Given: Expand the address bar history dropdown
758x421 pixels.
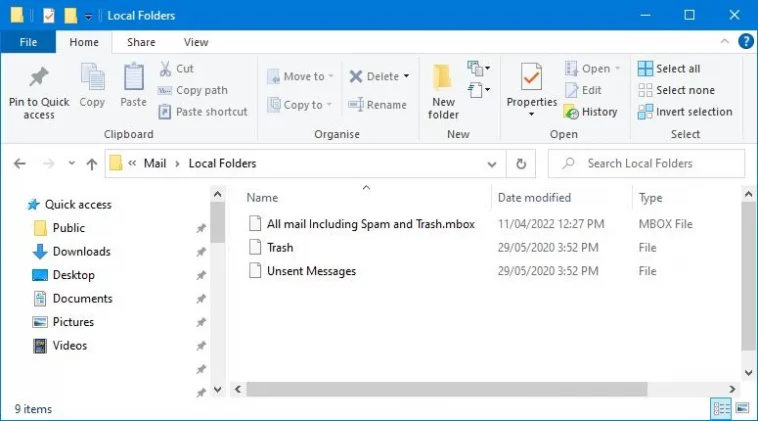Looking at the screenshot, I should pos(492,164).
